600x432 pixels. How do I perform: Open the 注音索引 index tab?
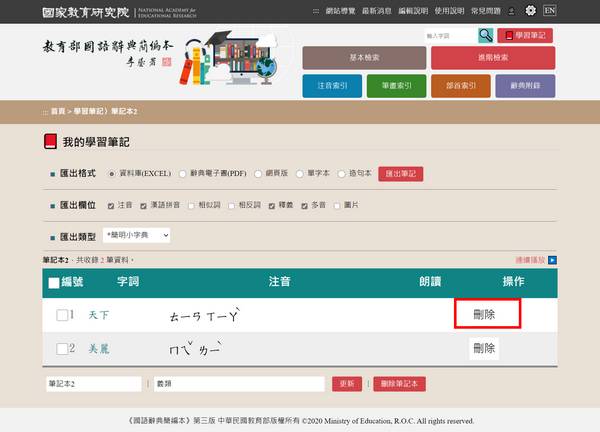(x=331, y=86)
